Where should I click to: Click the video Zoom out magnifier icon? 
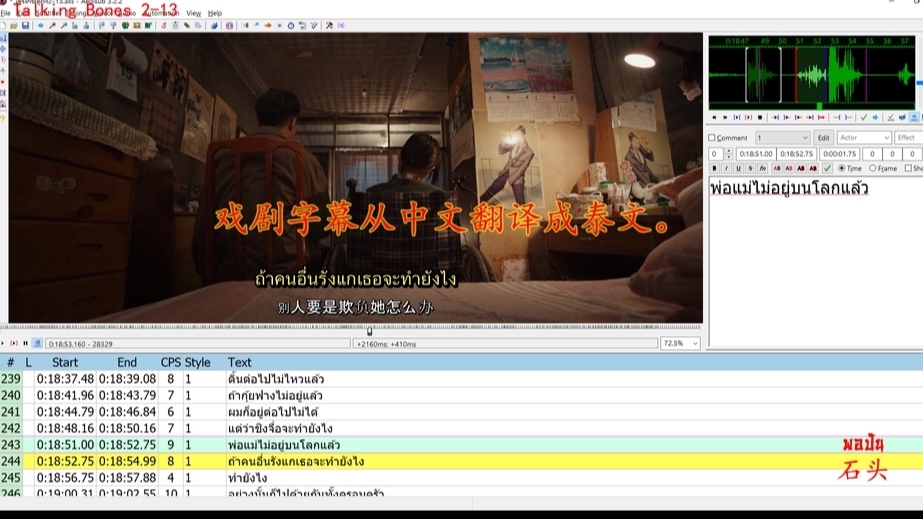click(64, 25)
